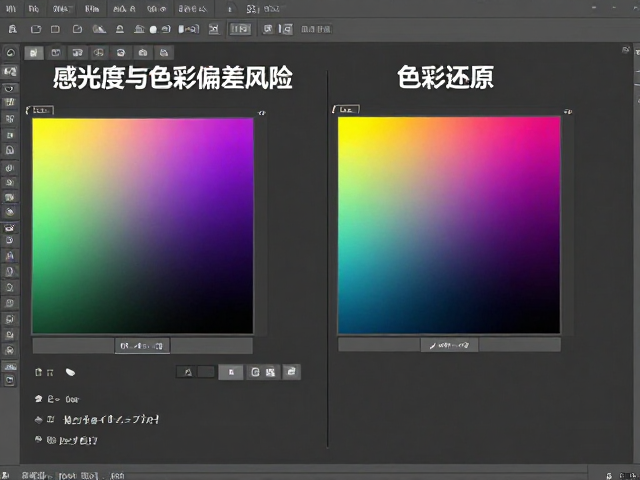The width and height of the screenshot is (640, 480).
Task: Click the light gray button in the lower button group
Action: (x=231, y=372)
